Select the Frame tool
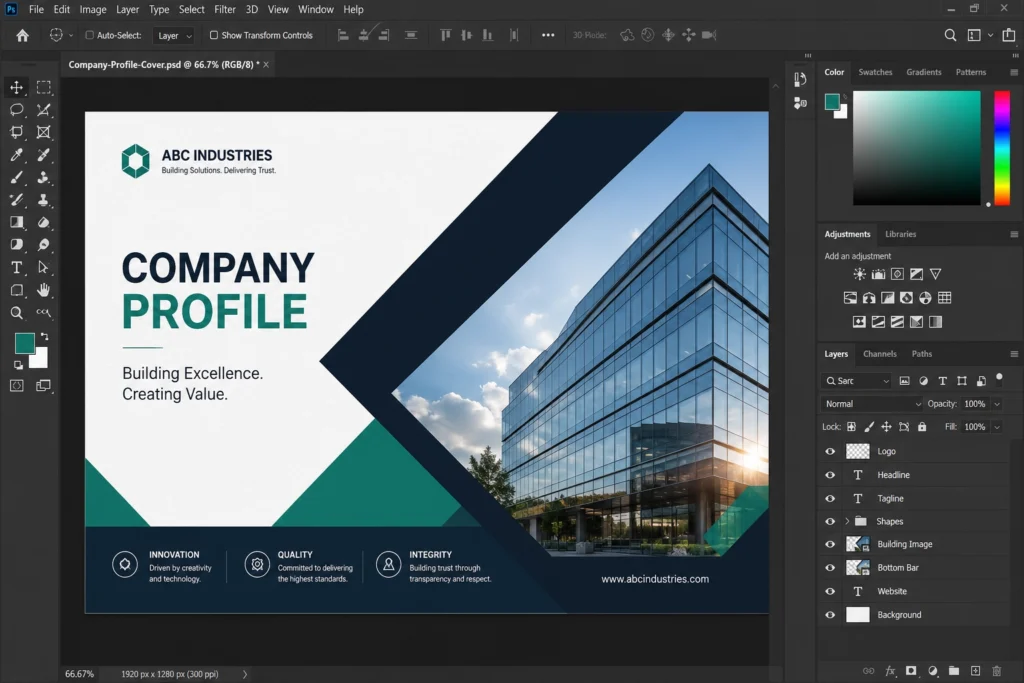The height and width of the screenshot is (683, 1024). coord(44,132)
